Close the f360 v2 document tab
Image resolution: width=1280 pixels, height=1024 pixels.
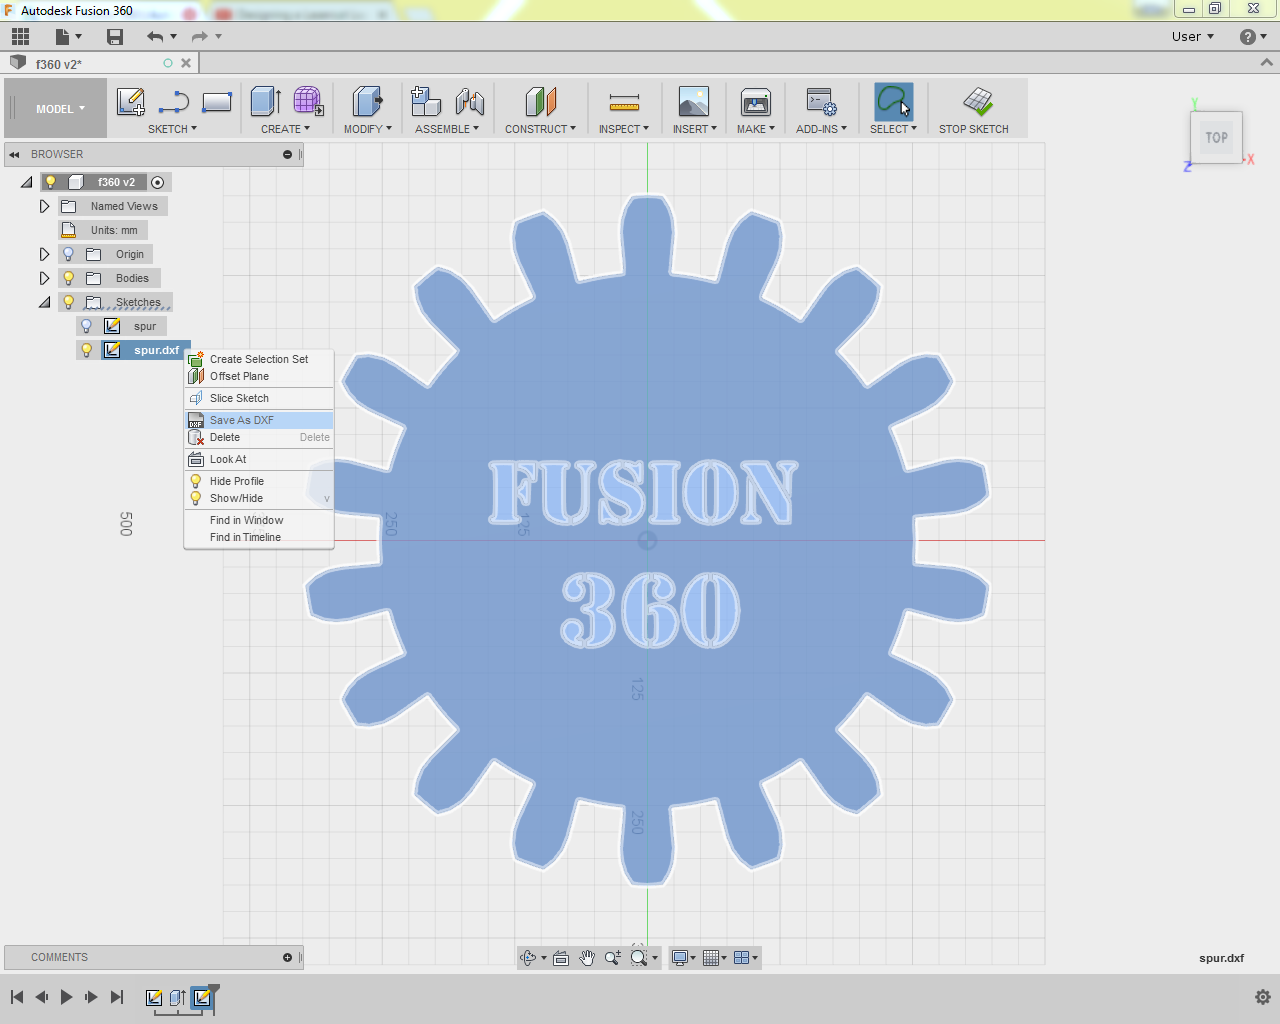point(186,63)
